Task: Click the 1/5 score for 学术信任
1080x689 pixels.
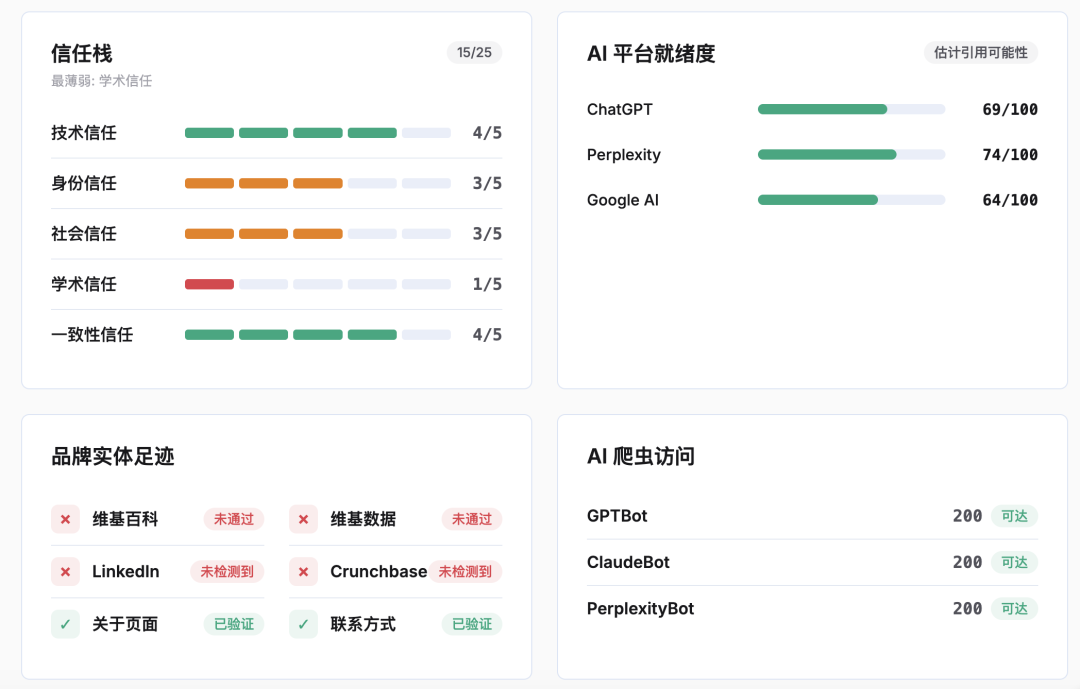Action: pos(487,284)
